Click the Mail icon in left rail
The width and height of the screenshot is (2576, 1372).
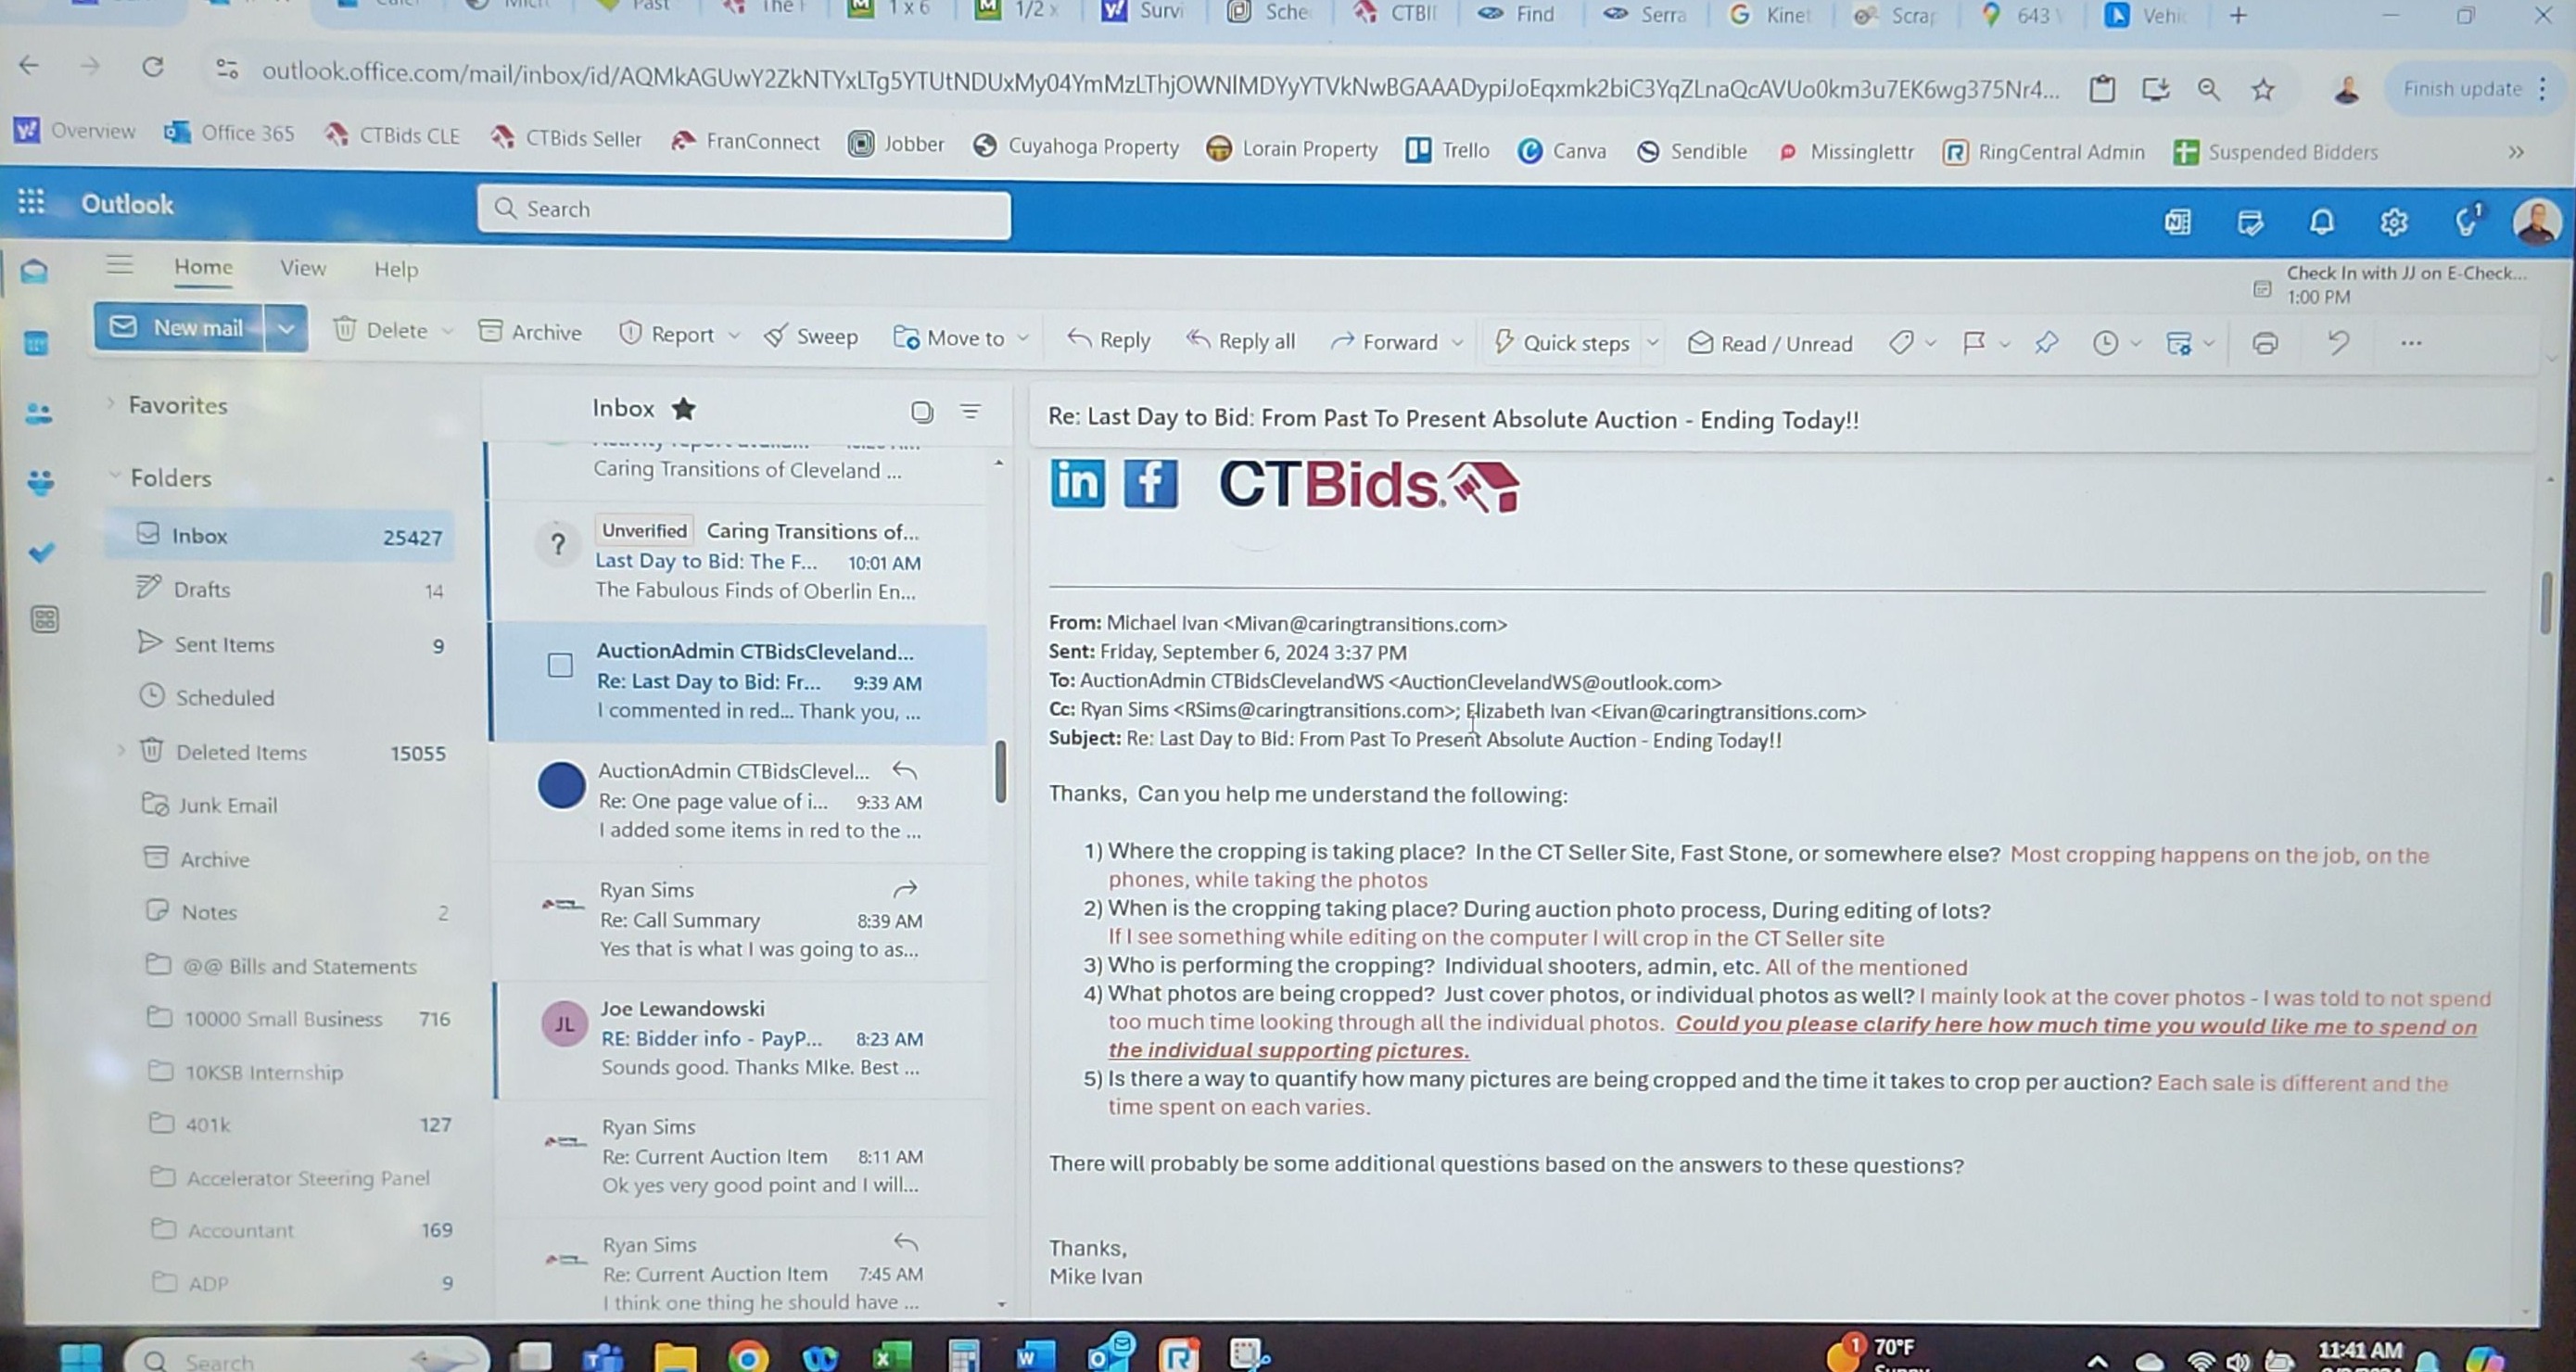[x=35, y=271]
